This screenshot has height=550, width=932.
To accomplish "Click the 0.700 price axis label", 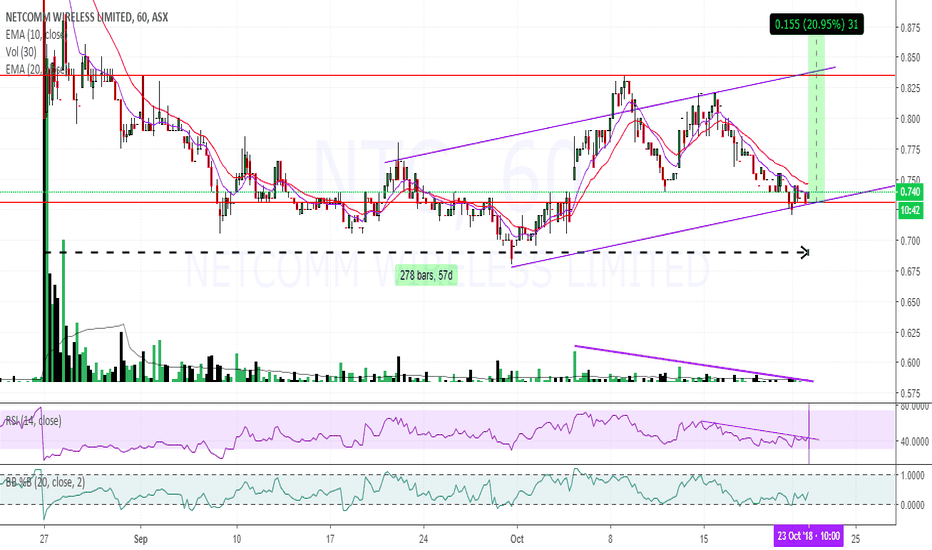I will tap(911, 241).
